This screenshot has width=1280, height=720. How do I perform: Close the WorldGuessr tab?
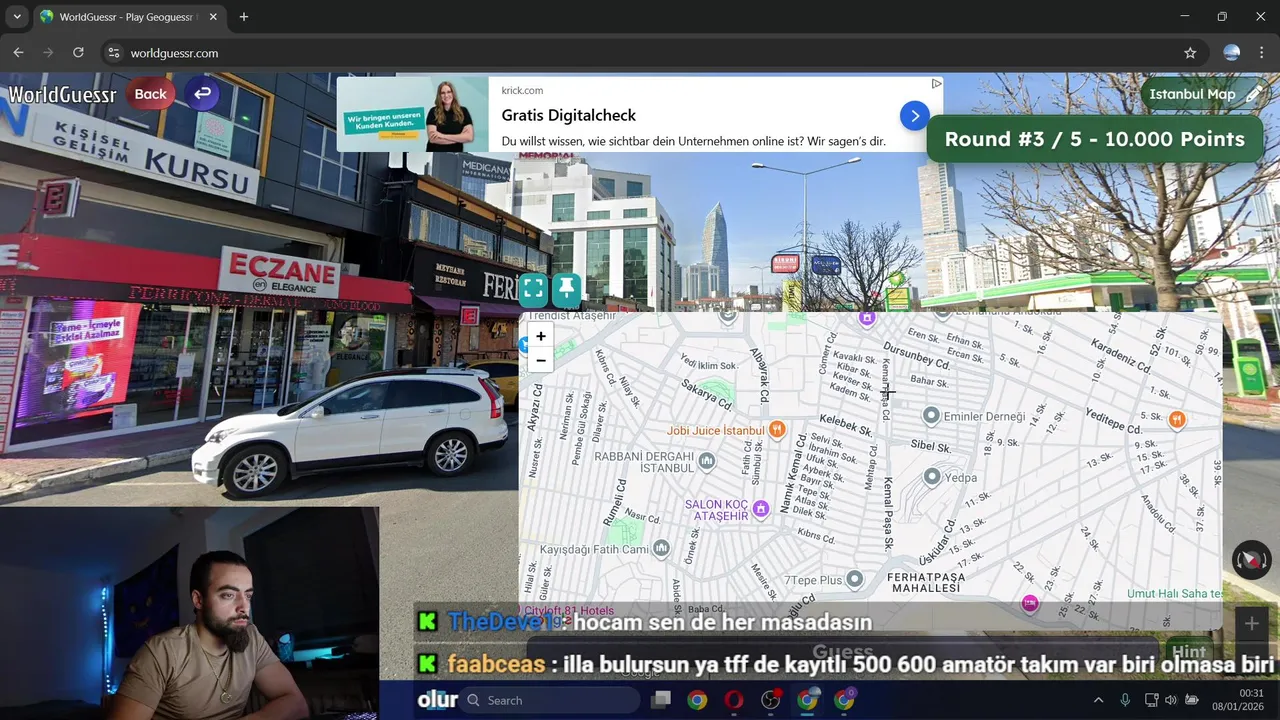(212, 17)
